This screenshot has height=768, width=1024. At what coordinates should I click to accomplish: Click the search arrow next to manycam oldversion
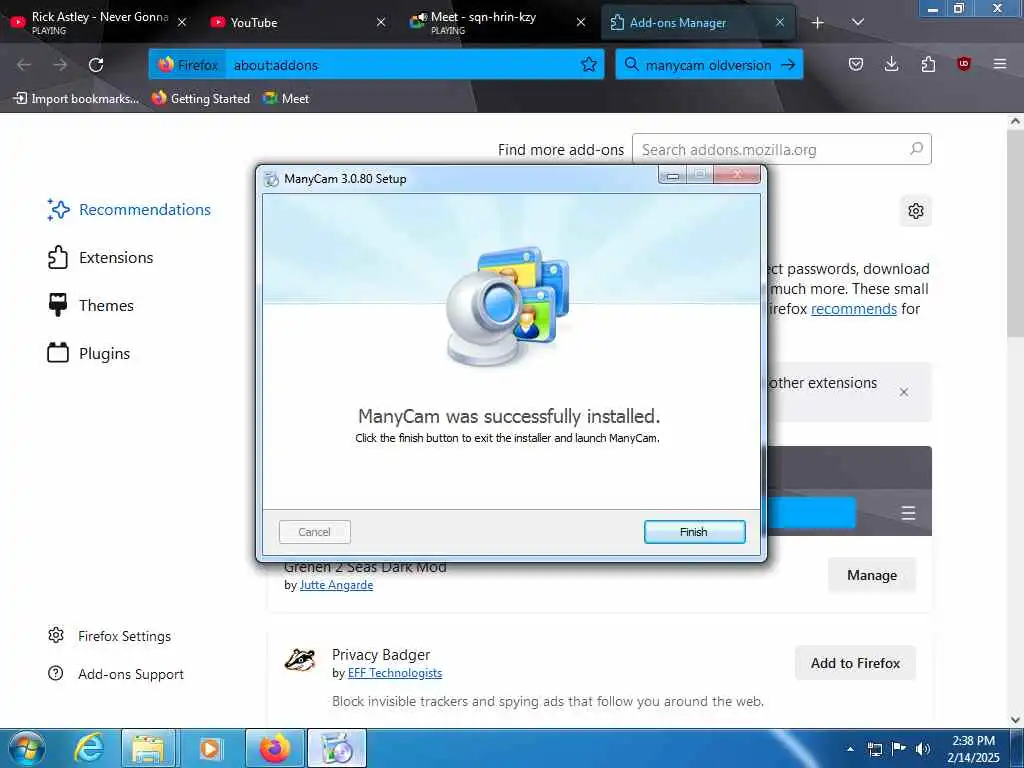click(x=788, y=65)
